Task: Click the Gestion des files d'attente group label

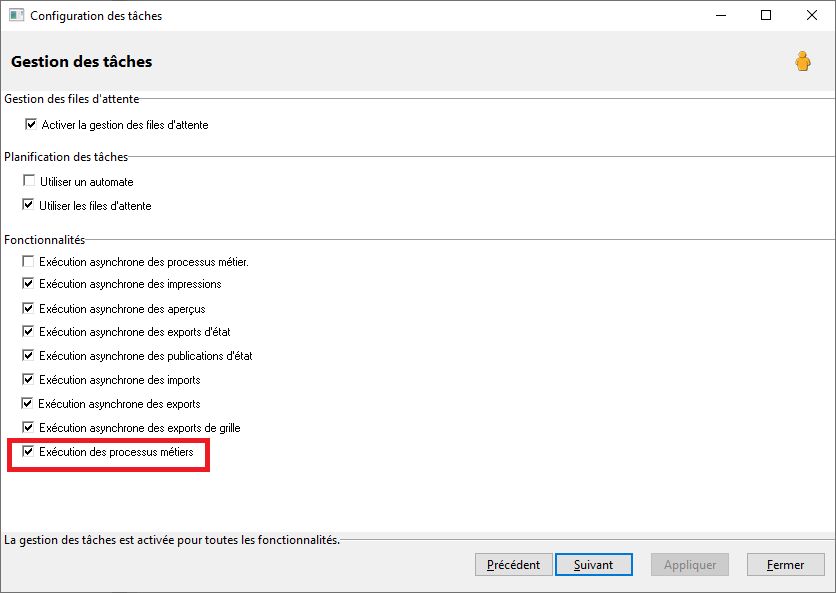Action: 72,99
